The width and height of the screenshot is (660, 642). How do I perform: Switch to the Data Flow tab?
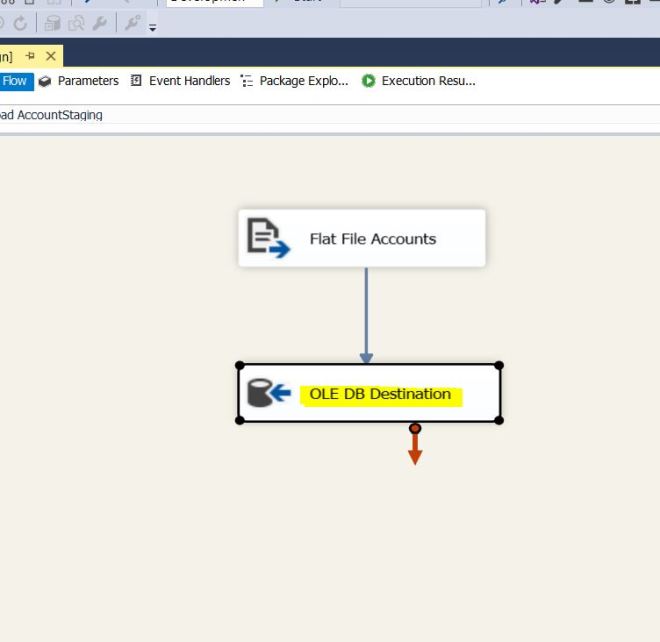pyautogui.click(x=15, y=81)
